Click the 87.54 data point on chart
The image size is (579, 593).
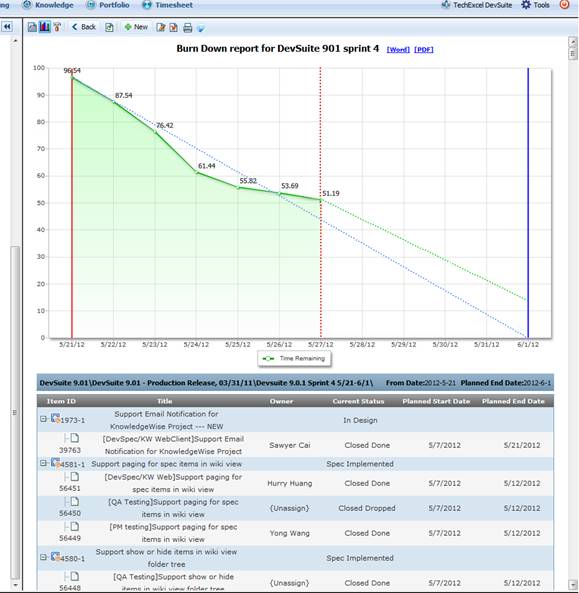(113, 102)
